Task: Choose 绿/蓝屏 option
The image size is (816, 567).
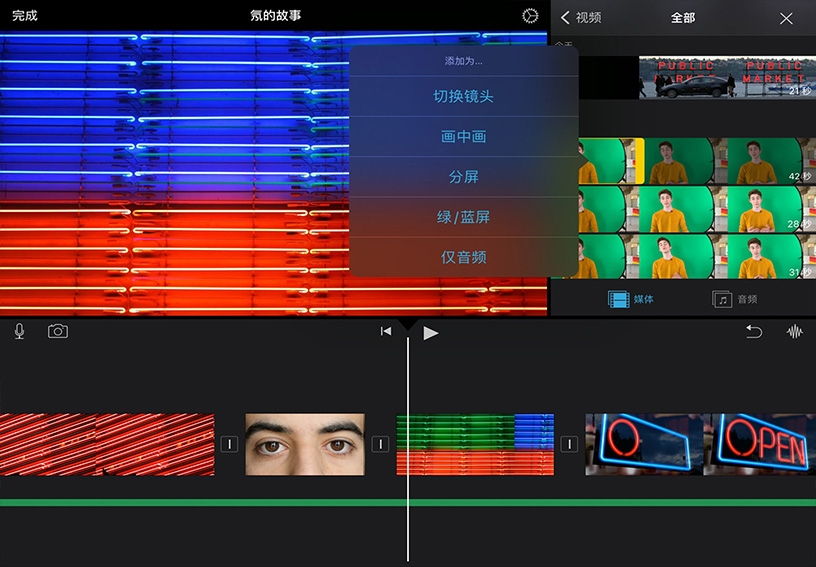Action: (463, 217)
